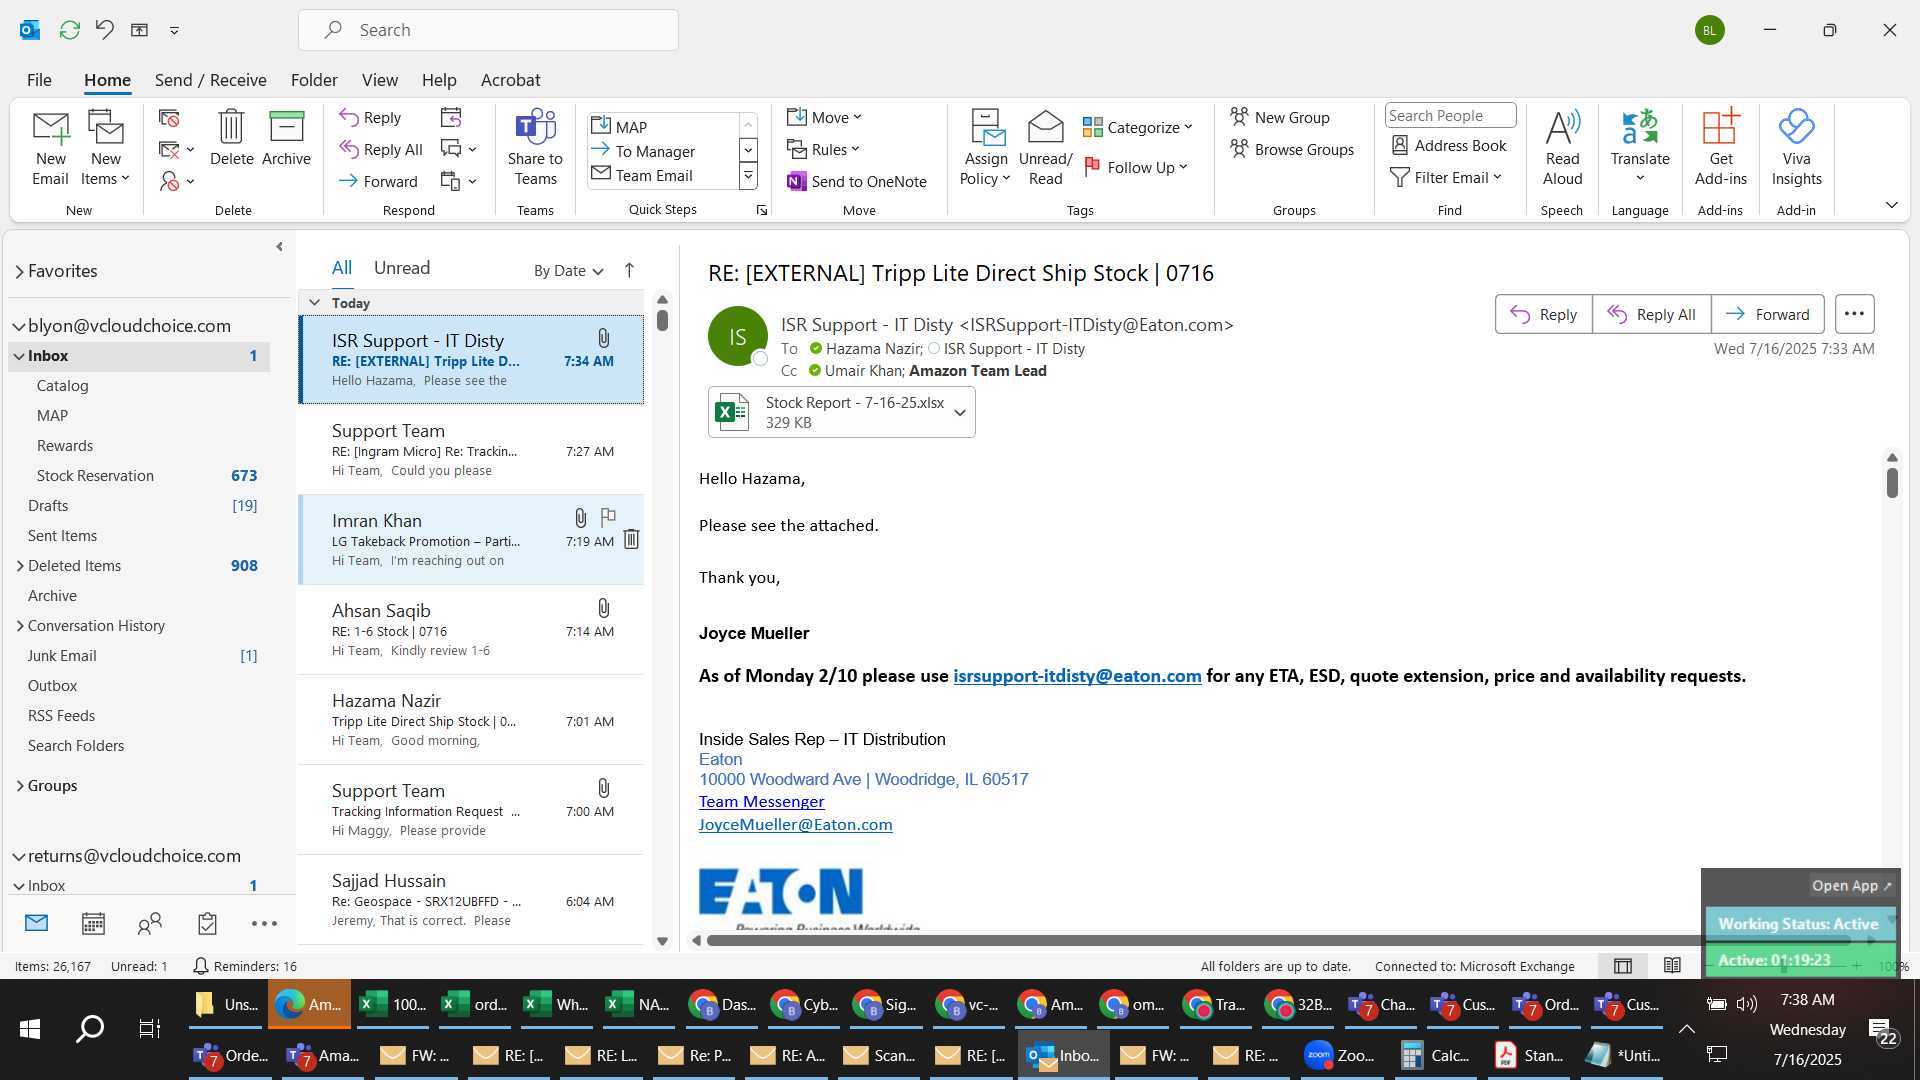The width and height of the screenshot is (1920, 1080).
Task: Click the Send/Receive sync icon in title bar
Action: point(69,30)
